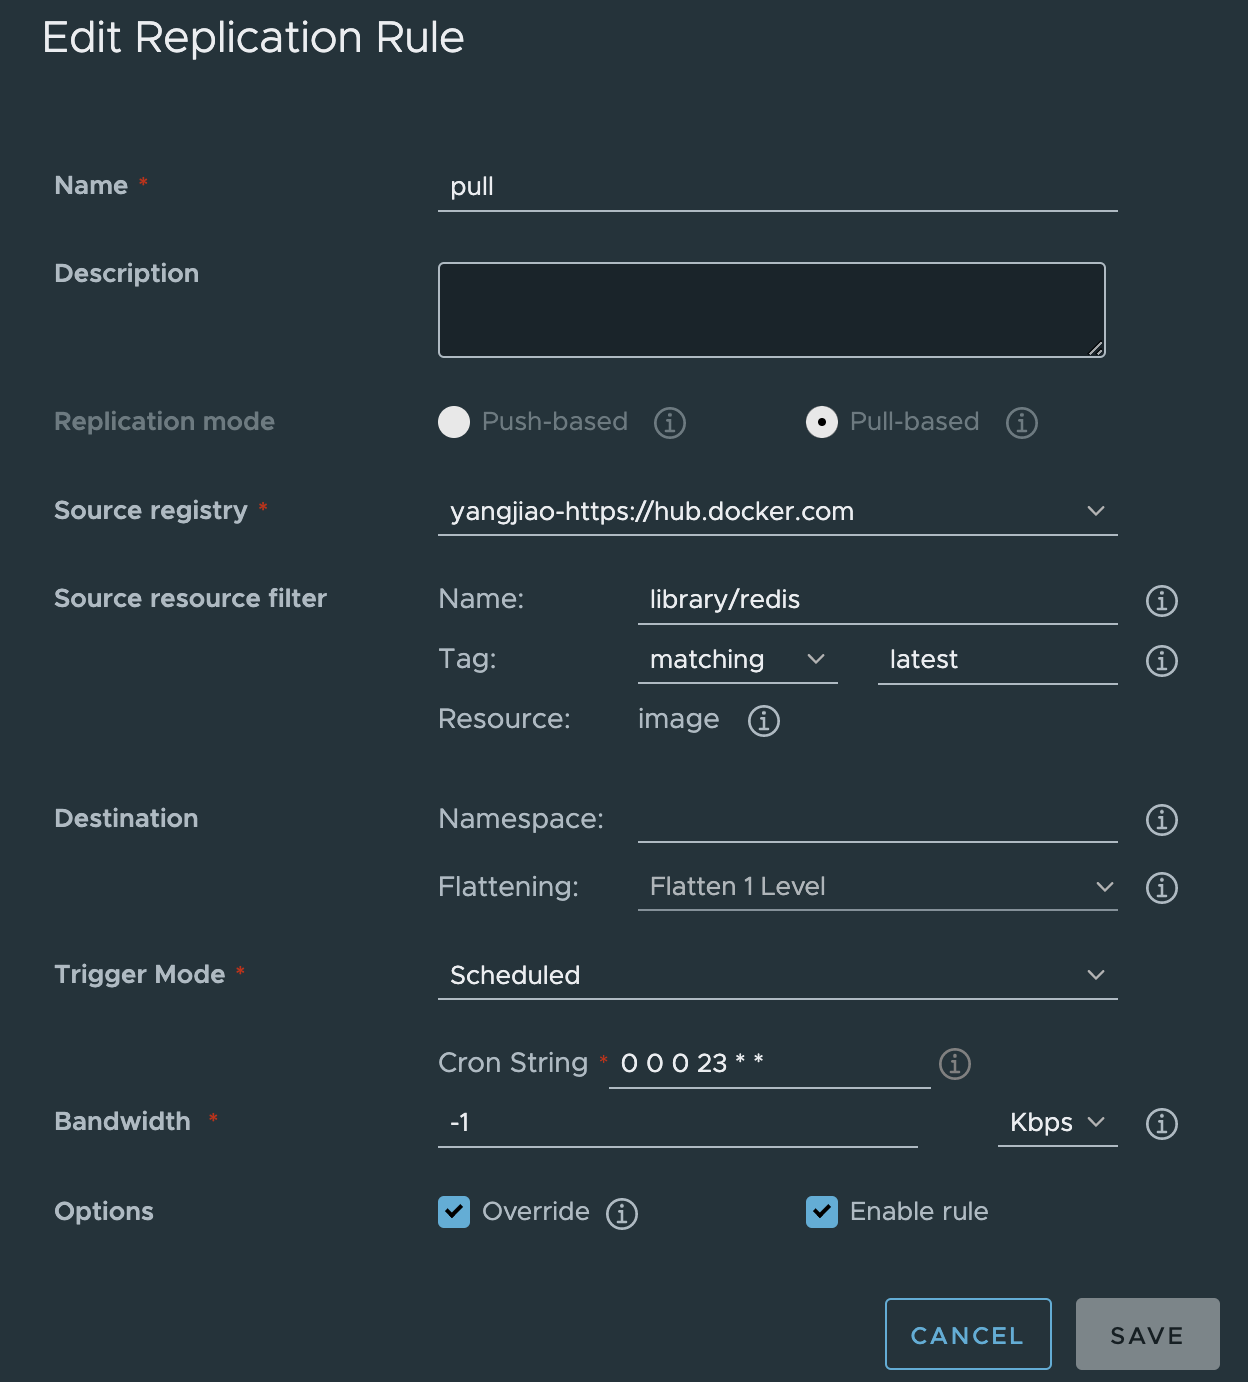Open the Resource image type info tooltip
Image resolution: width=1248 pixels, height=1382 pixels.
(762, 720)
